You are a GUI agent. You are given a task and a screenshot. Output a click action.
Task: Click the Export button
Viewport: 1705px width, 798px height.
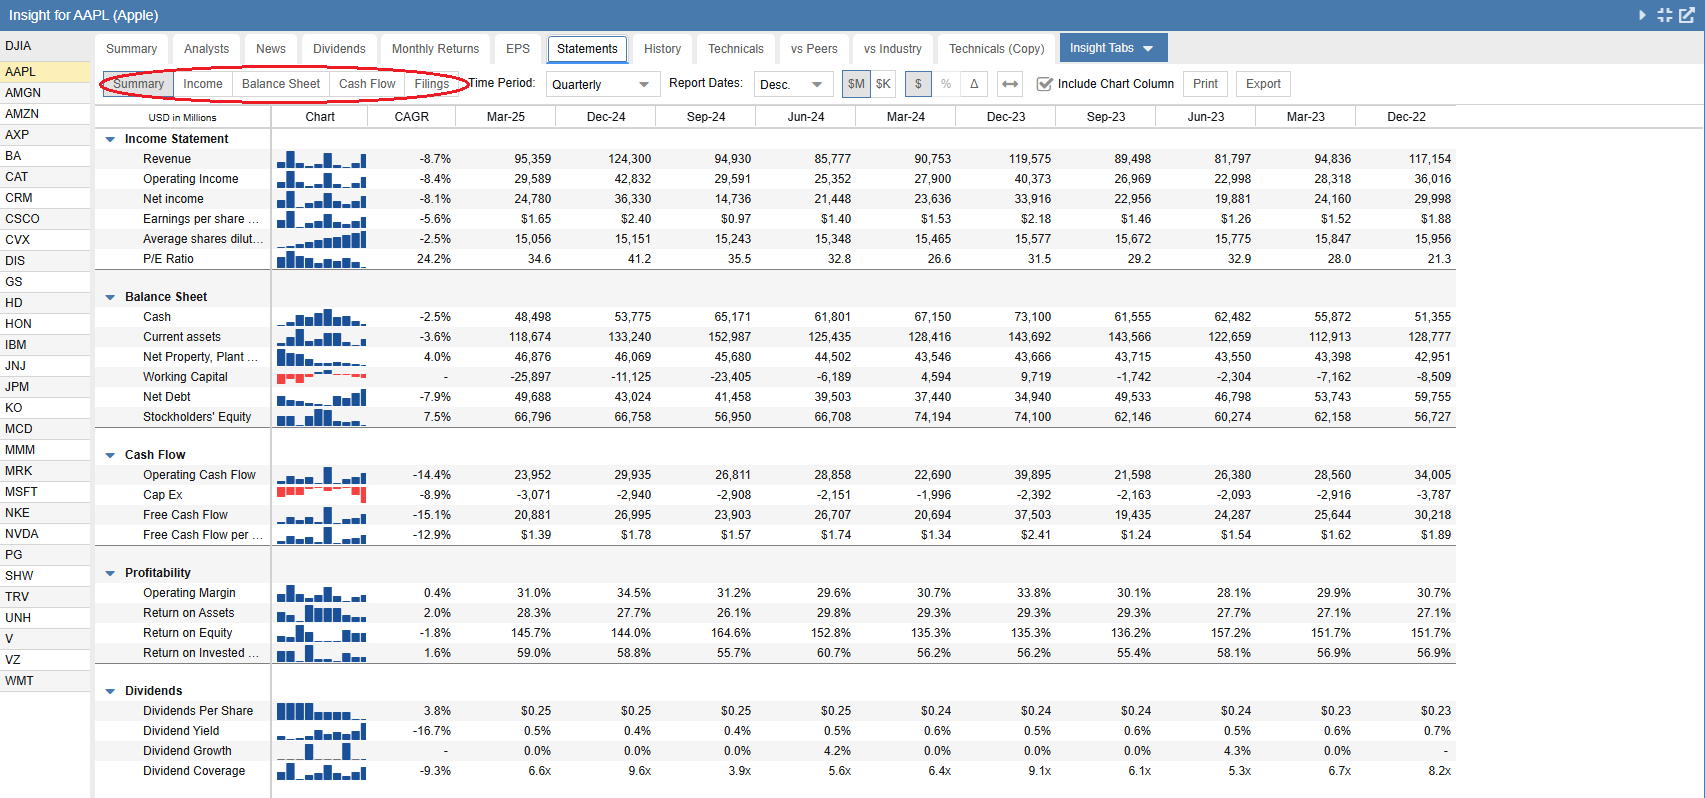1263,84
